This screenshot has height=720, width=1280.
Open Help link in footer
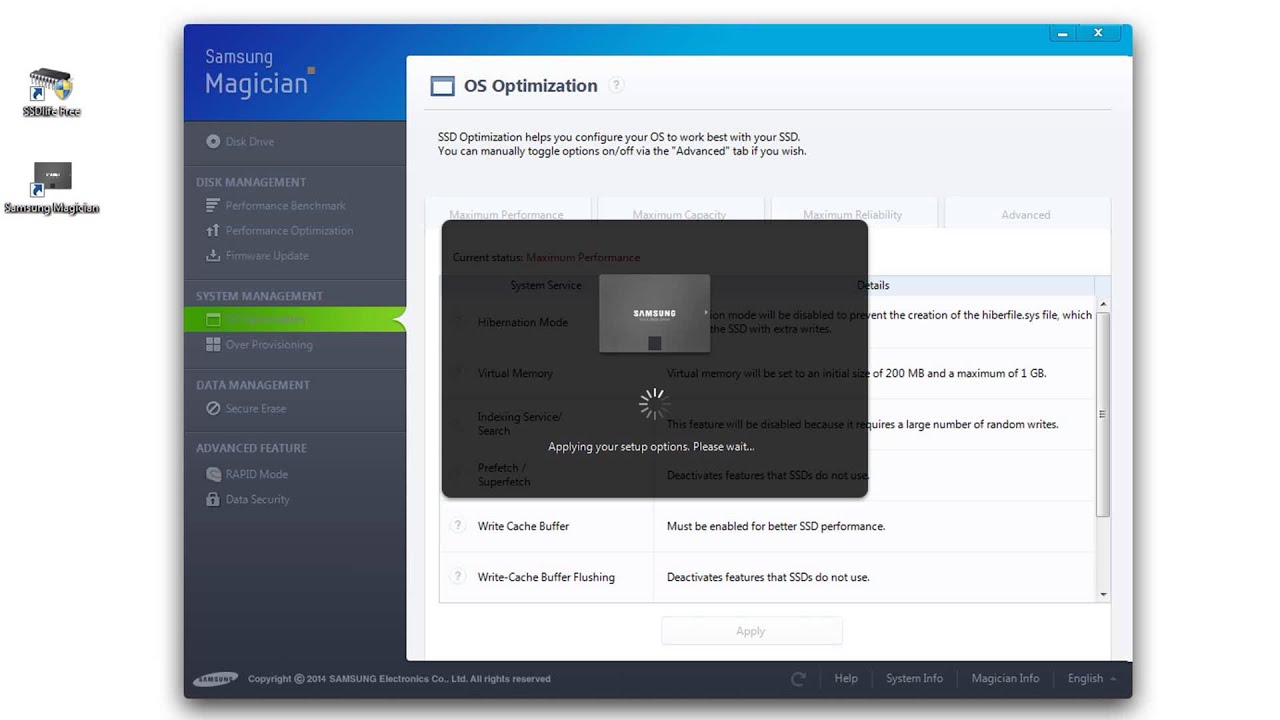point(846,678)
